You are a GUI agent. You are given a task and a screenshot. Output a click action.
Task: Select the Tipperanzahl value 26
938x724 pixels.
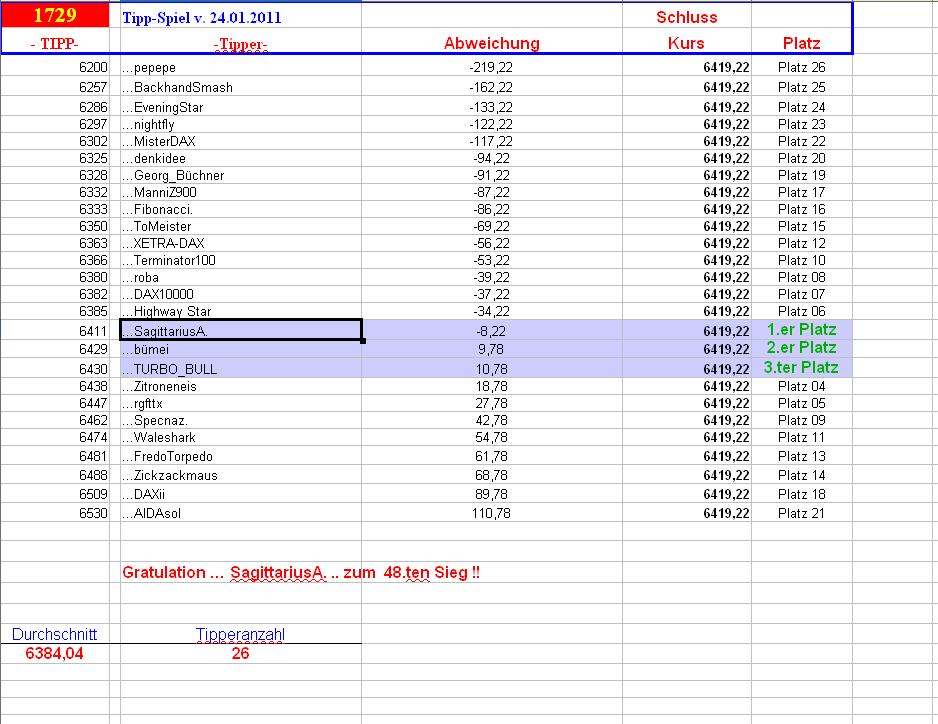pos(240,653)
